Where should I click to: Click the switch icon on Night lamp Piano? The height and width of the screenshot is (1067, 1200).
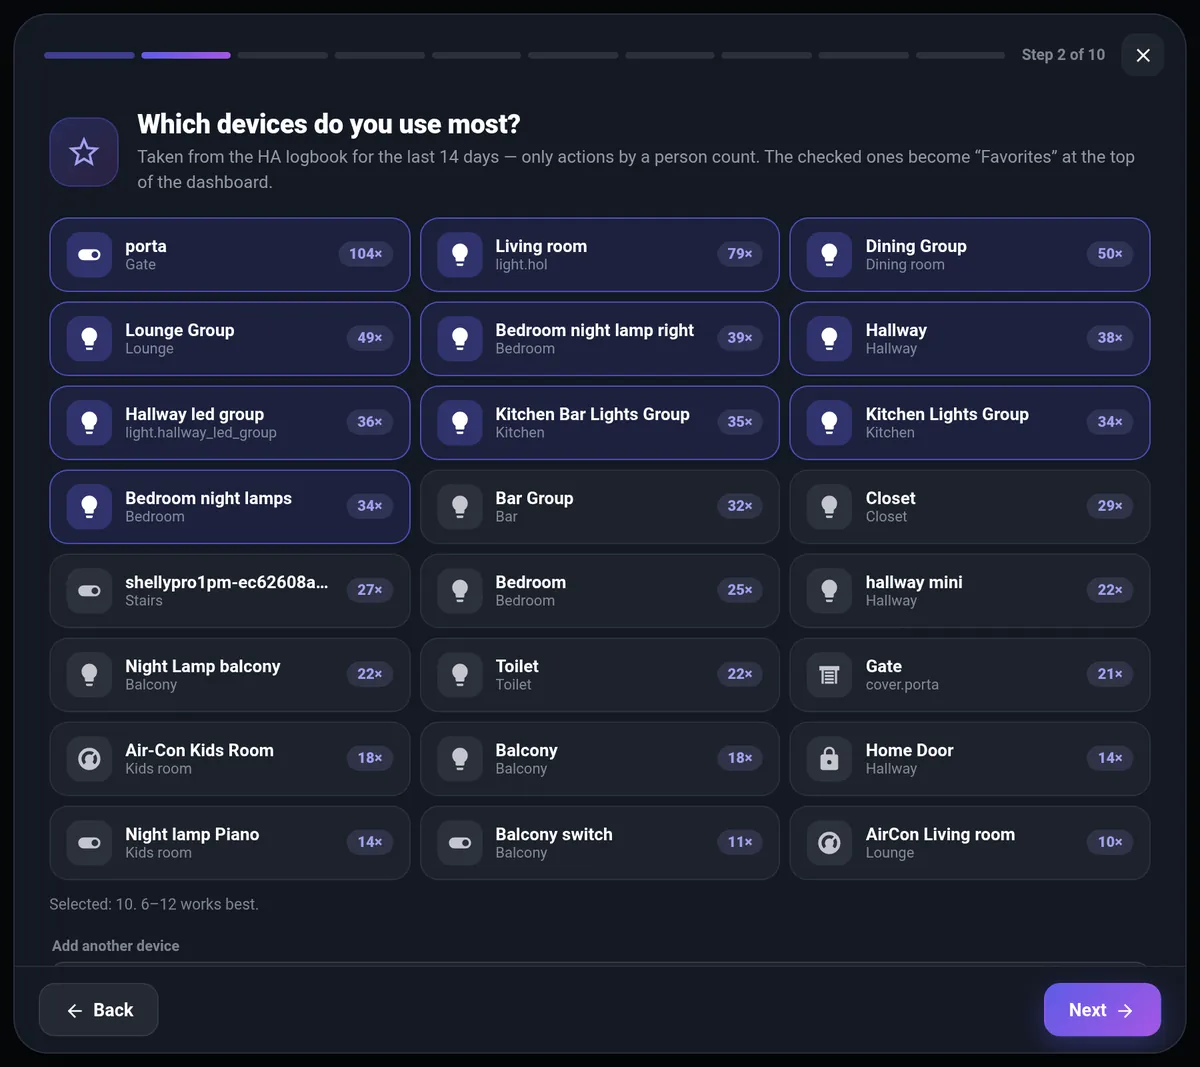pos(89,843)
